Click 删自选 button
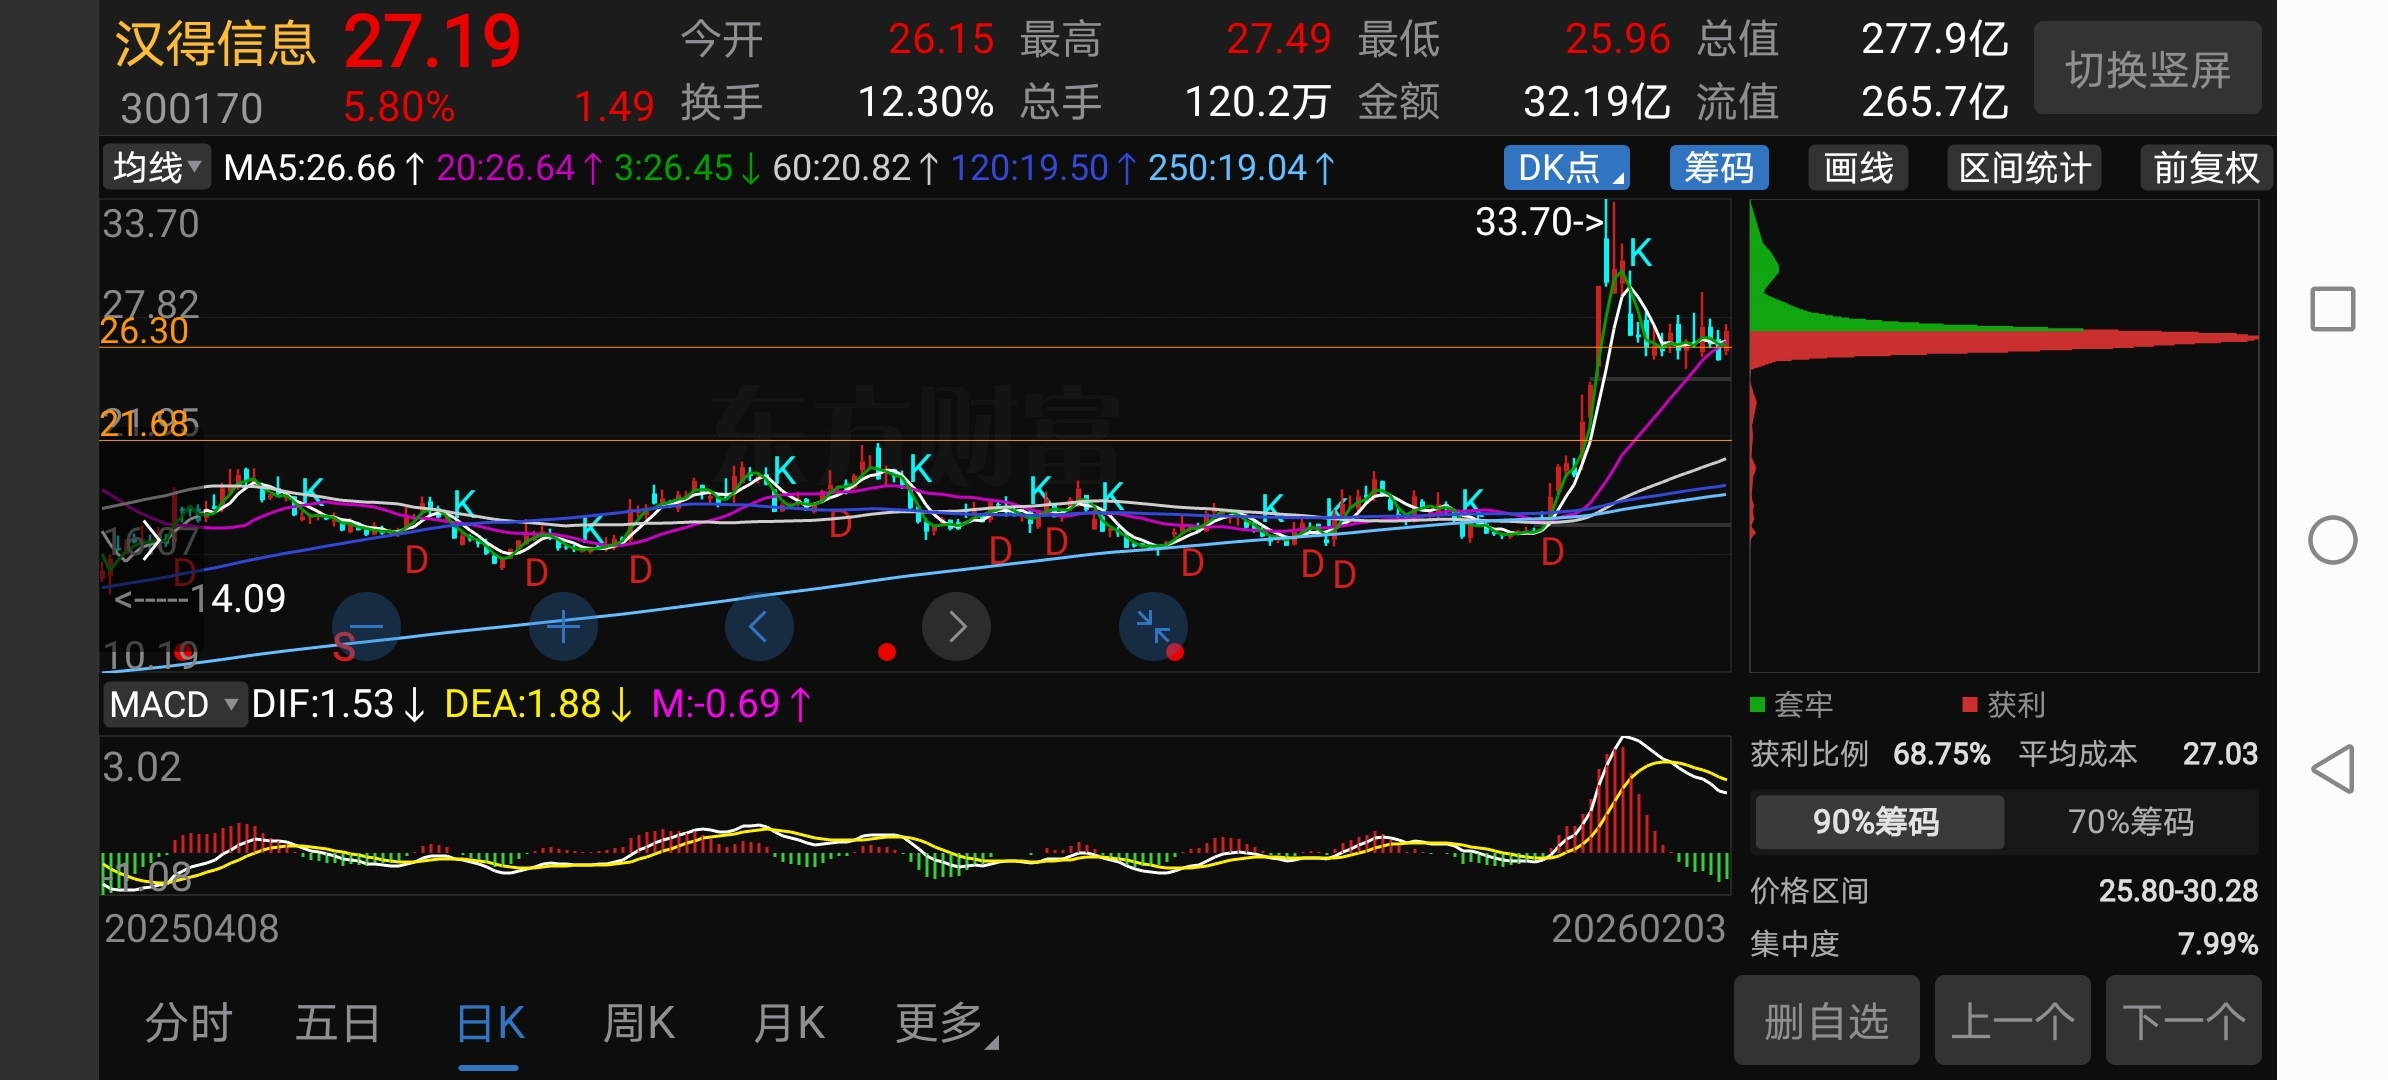This screenshot has height=1080, width=2388. pos(1826,1022)
